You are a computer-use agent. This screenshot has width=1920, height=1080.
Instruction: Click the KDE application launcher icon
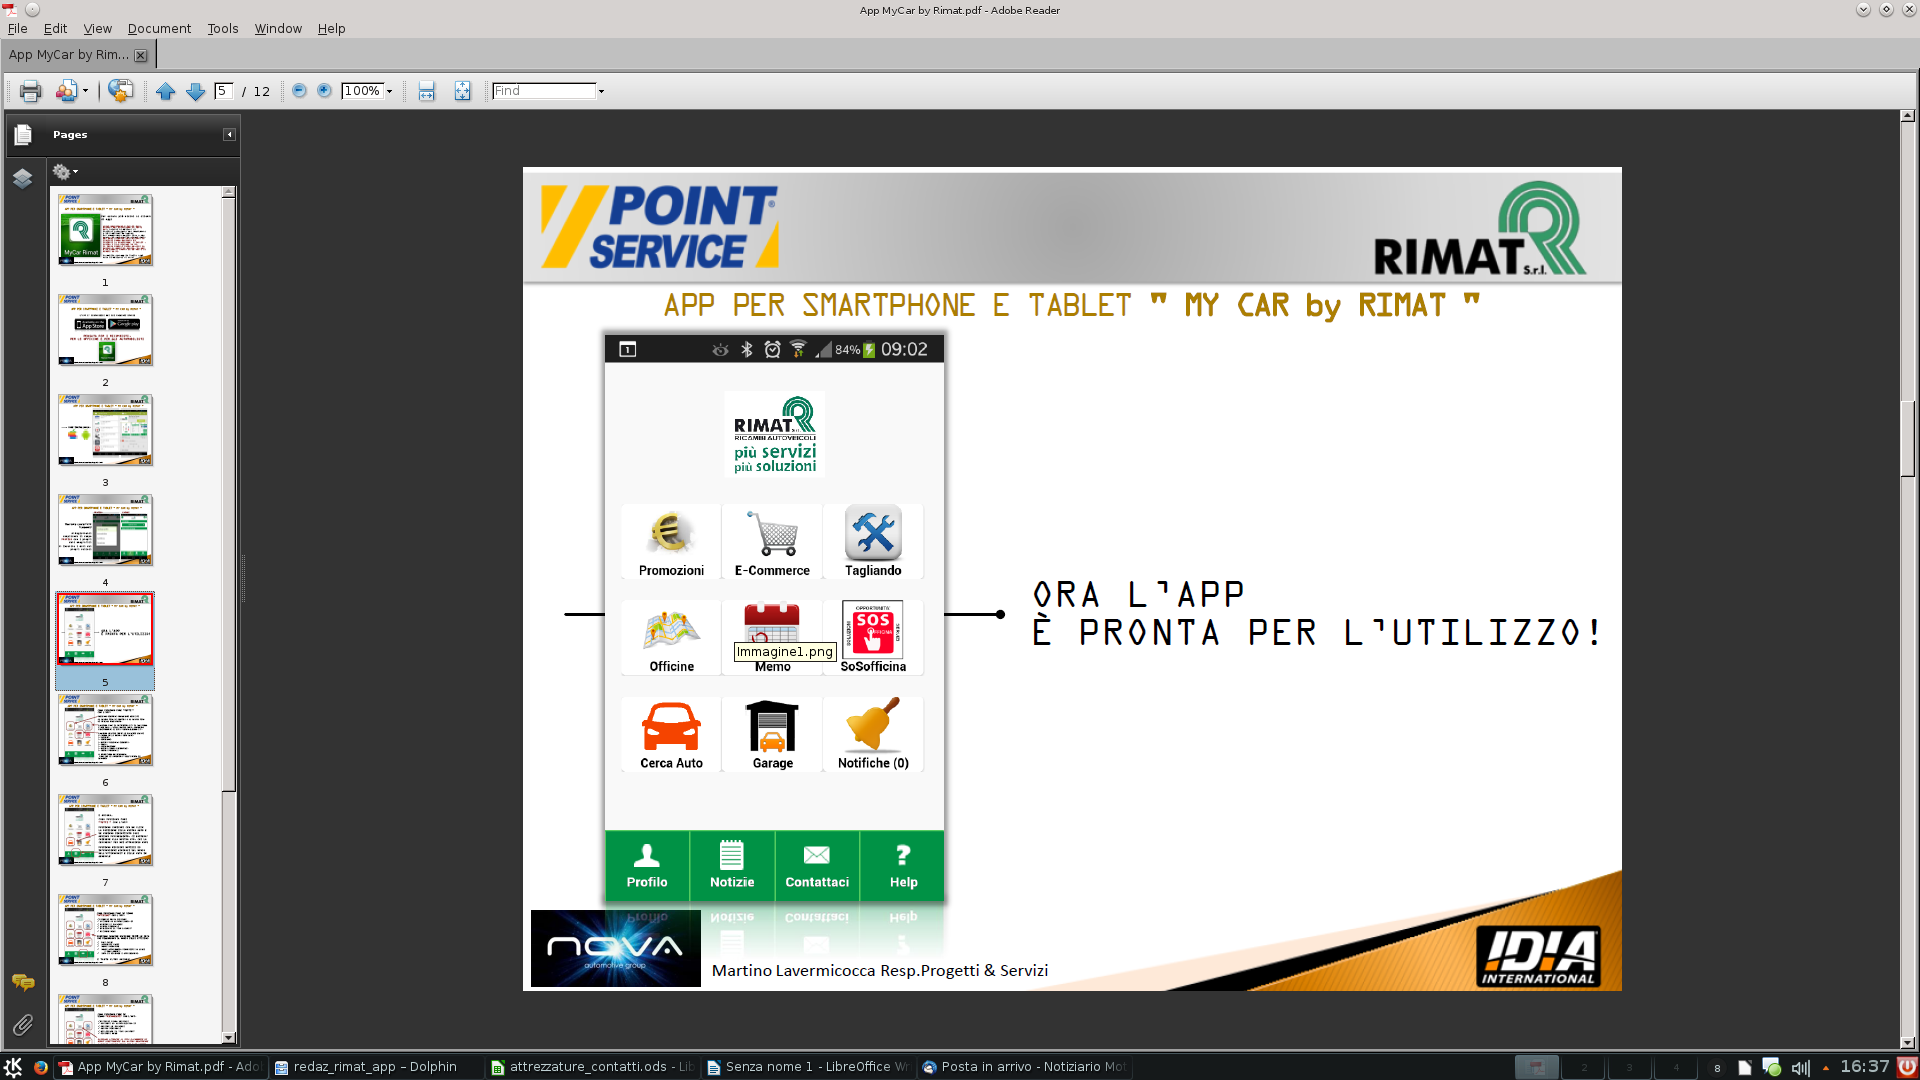tap(13, 1067)
